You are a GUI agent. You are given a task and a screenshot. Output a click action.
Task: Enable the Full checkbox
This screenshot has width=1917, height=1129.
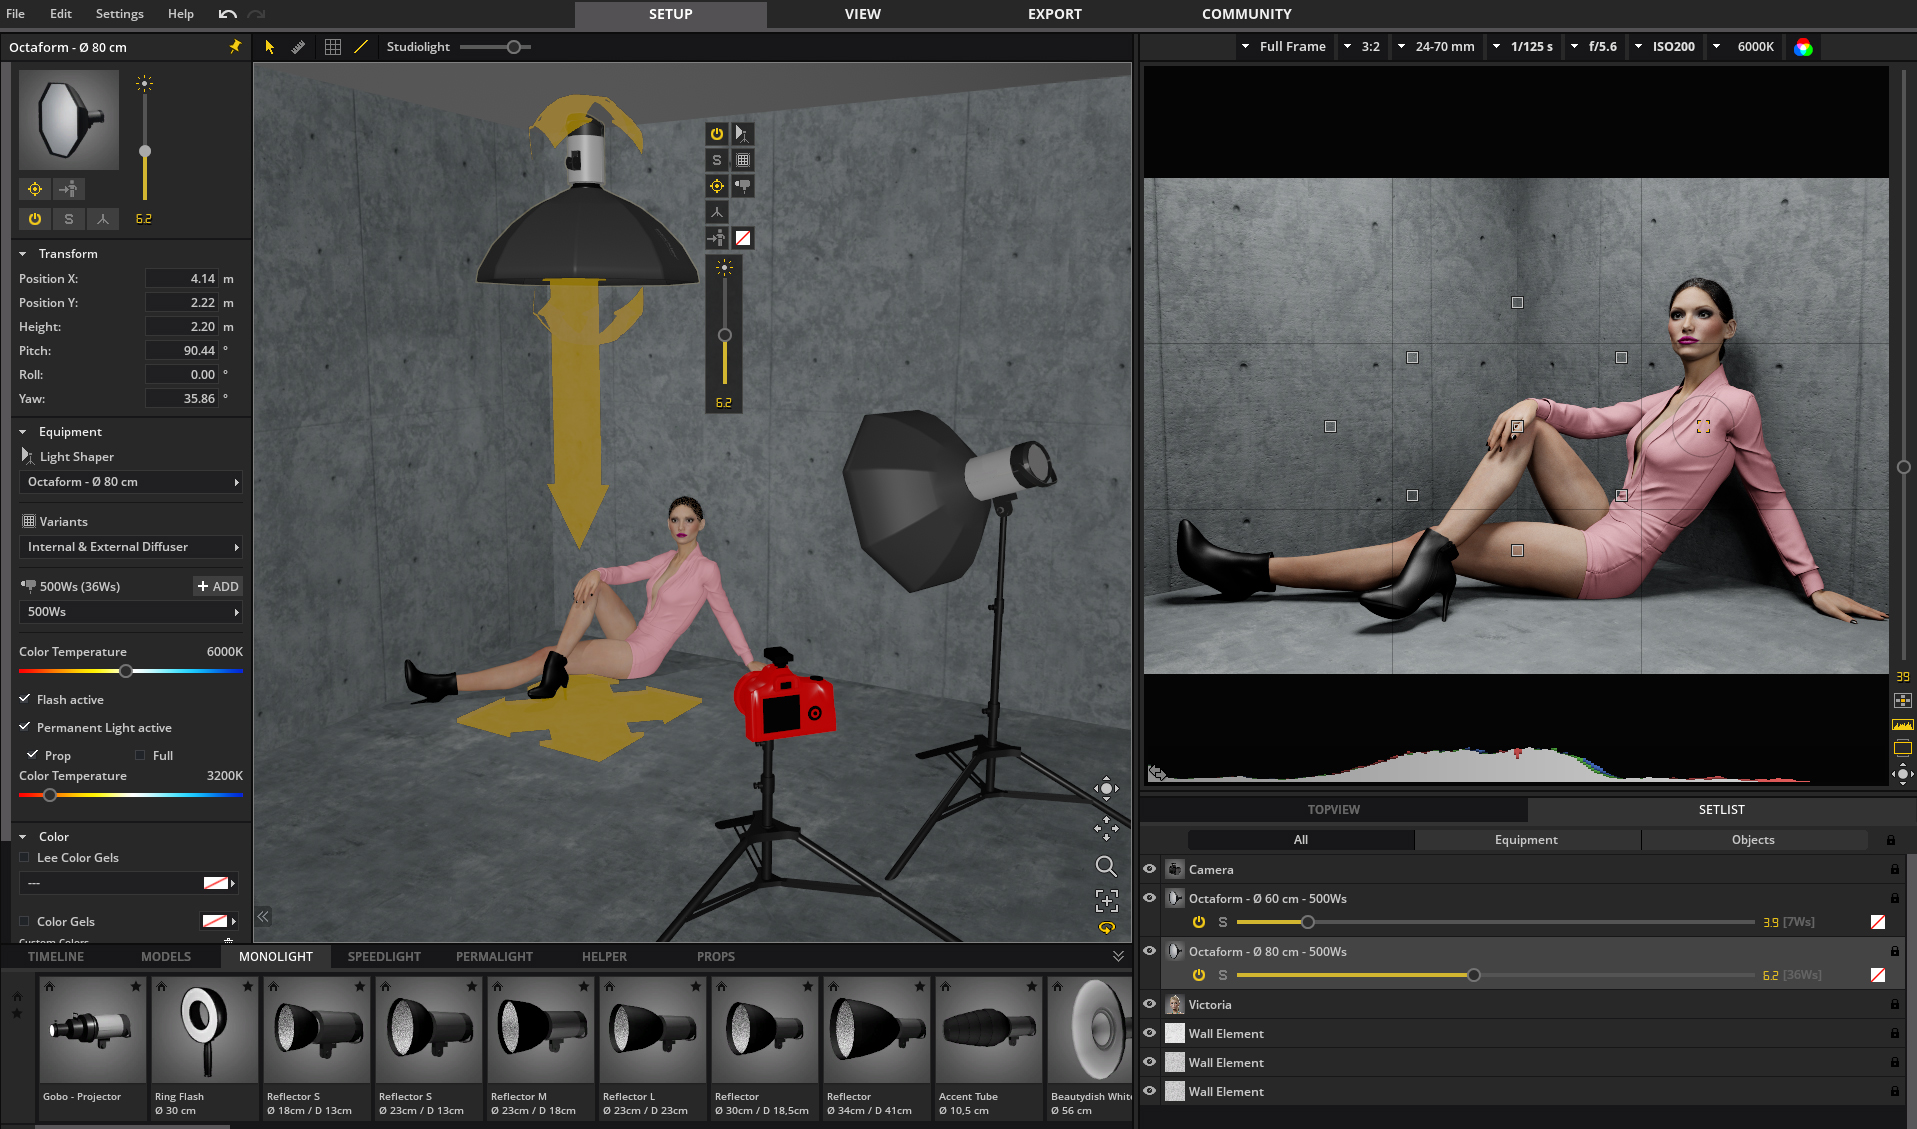coord(140,755)
